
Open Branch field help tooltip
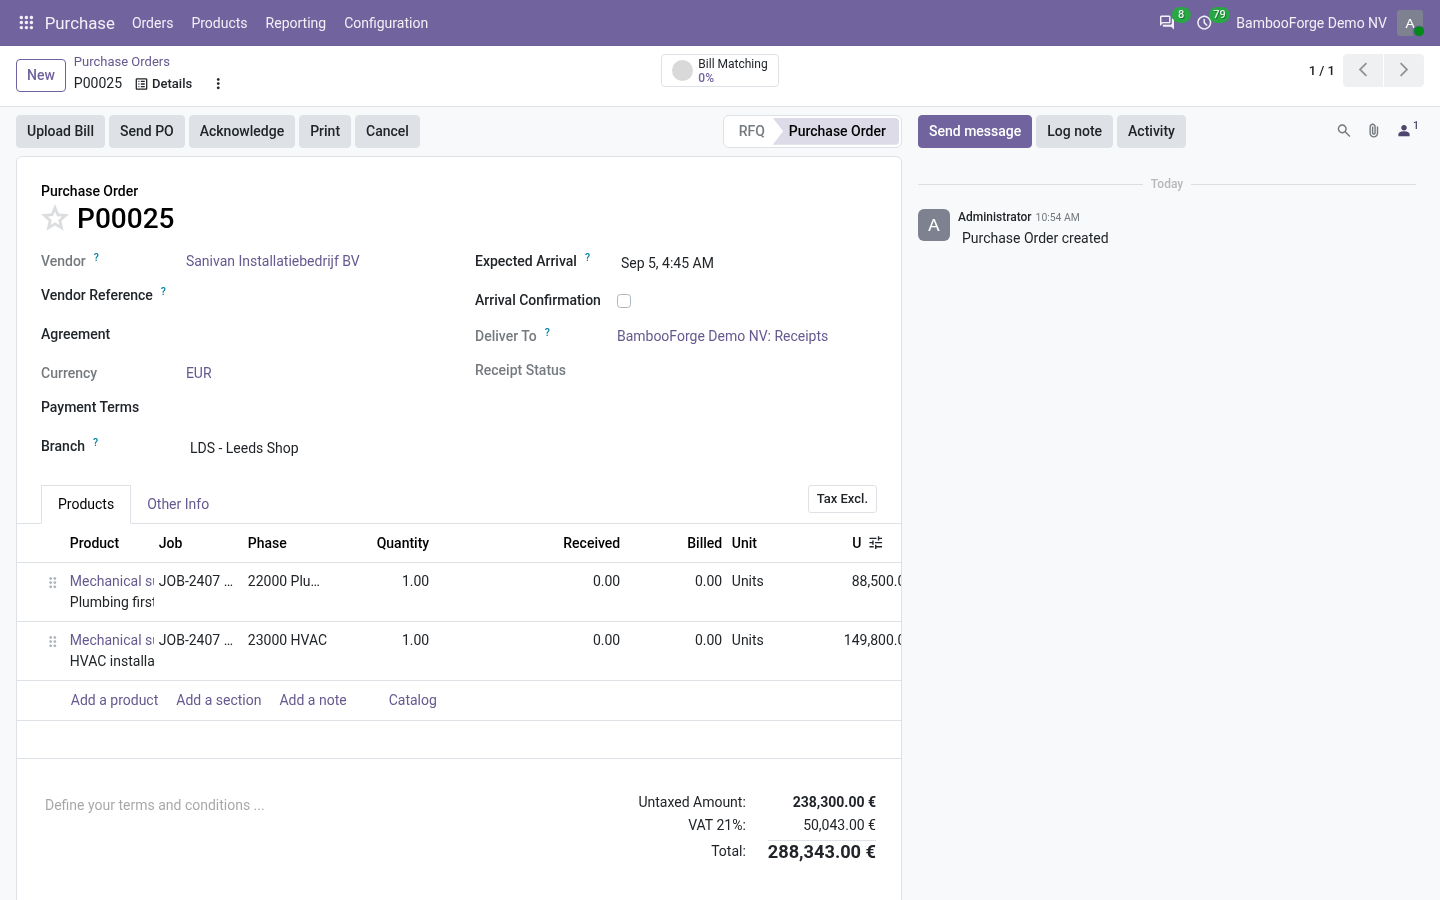click(95, 443)
